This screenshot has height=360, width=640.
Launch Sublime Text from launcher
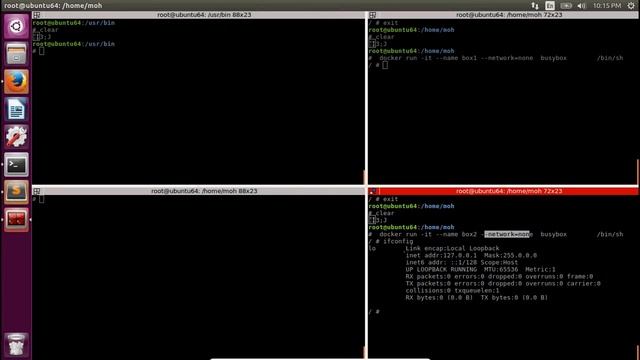16,192
